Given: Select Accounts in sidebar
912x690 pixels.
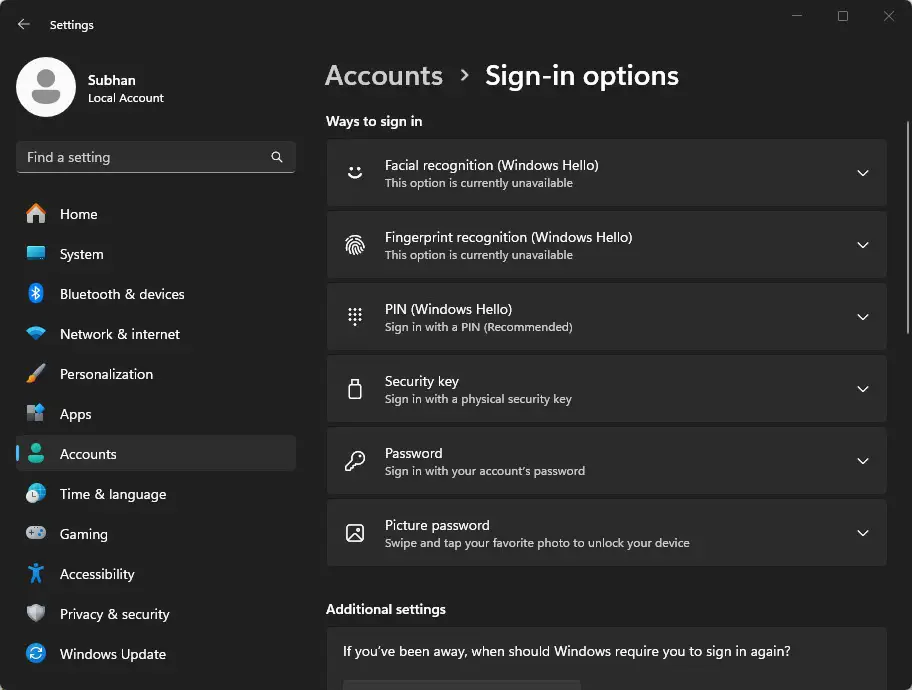Looking at the screenshot, I should click(x=156, y=453).
